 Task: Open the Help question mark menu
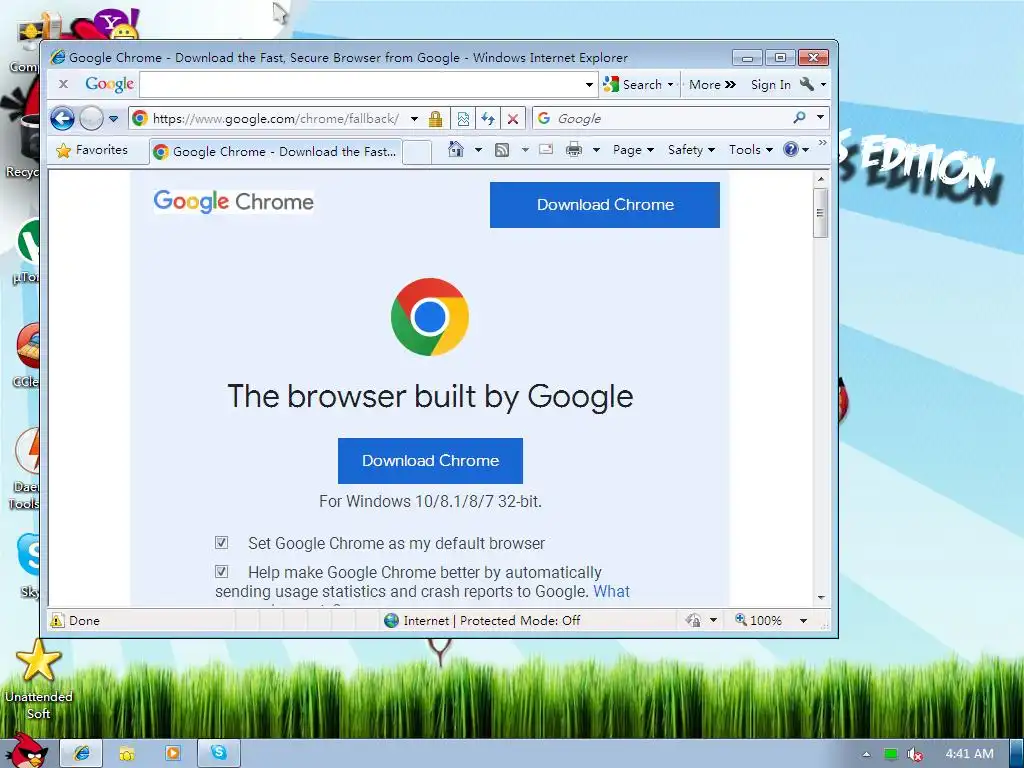tap(795, 150)
